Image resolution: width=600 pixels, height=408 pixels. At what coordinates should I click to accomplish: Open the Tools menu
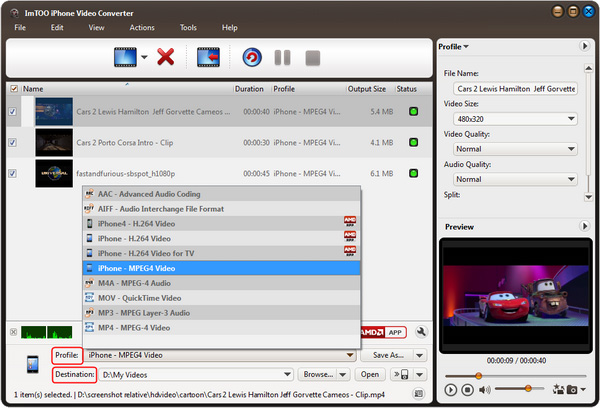coord(188,28)
